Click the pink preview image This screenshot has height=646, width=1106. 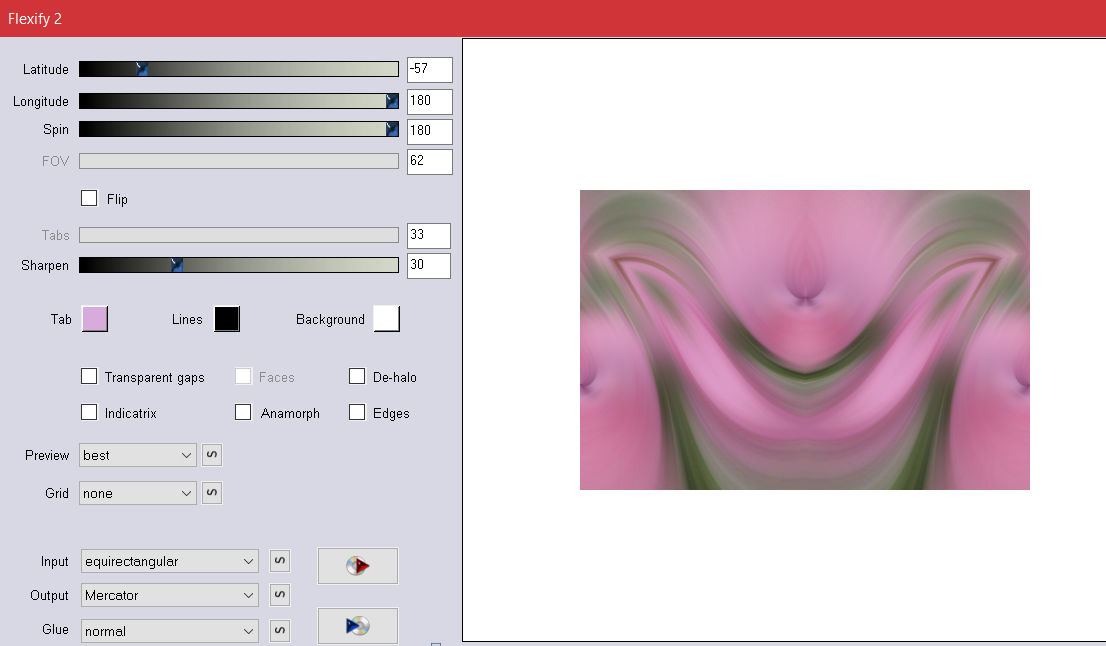pos(804,340)
